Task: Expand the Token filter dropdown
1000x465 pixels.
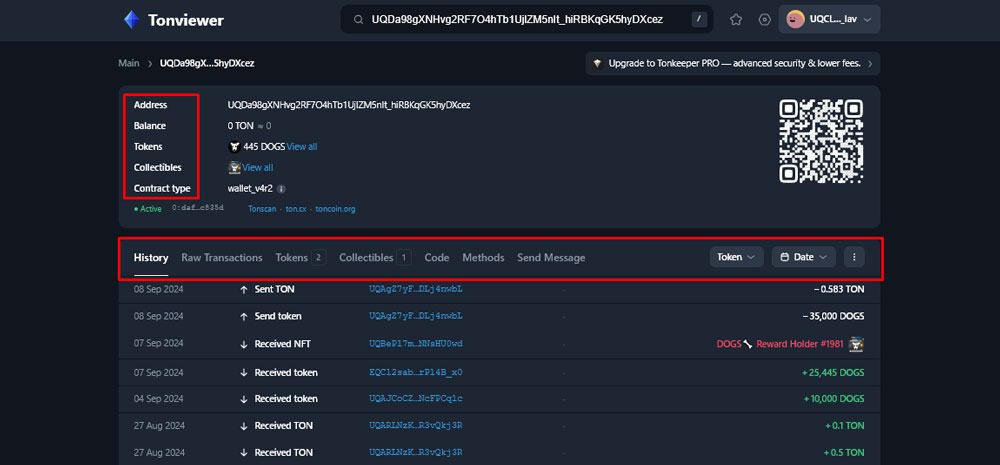Action: (x=736, y=257)
